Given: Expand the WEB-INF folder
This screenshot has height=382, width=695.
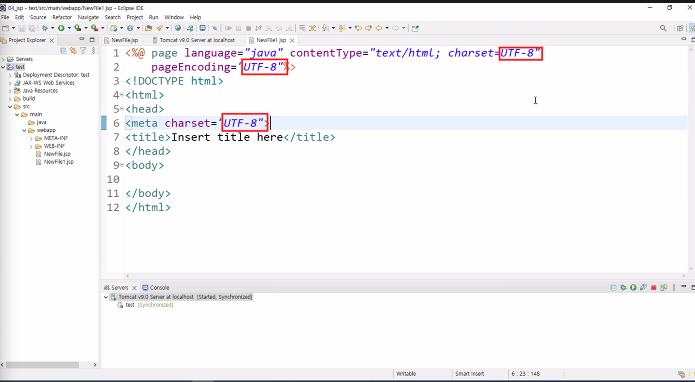Looking at the screenshot, I should pos(31,146).
